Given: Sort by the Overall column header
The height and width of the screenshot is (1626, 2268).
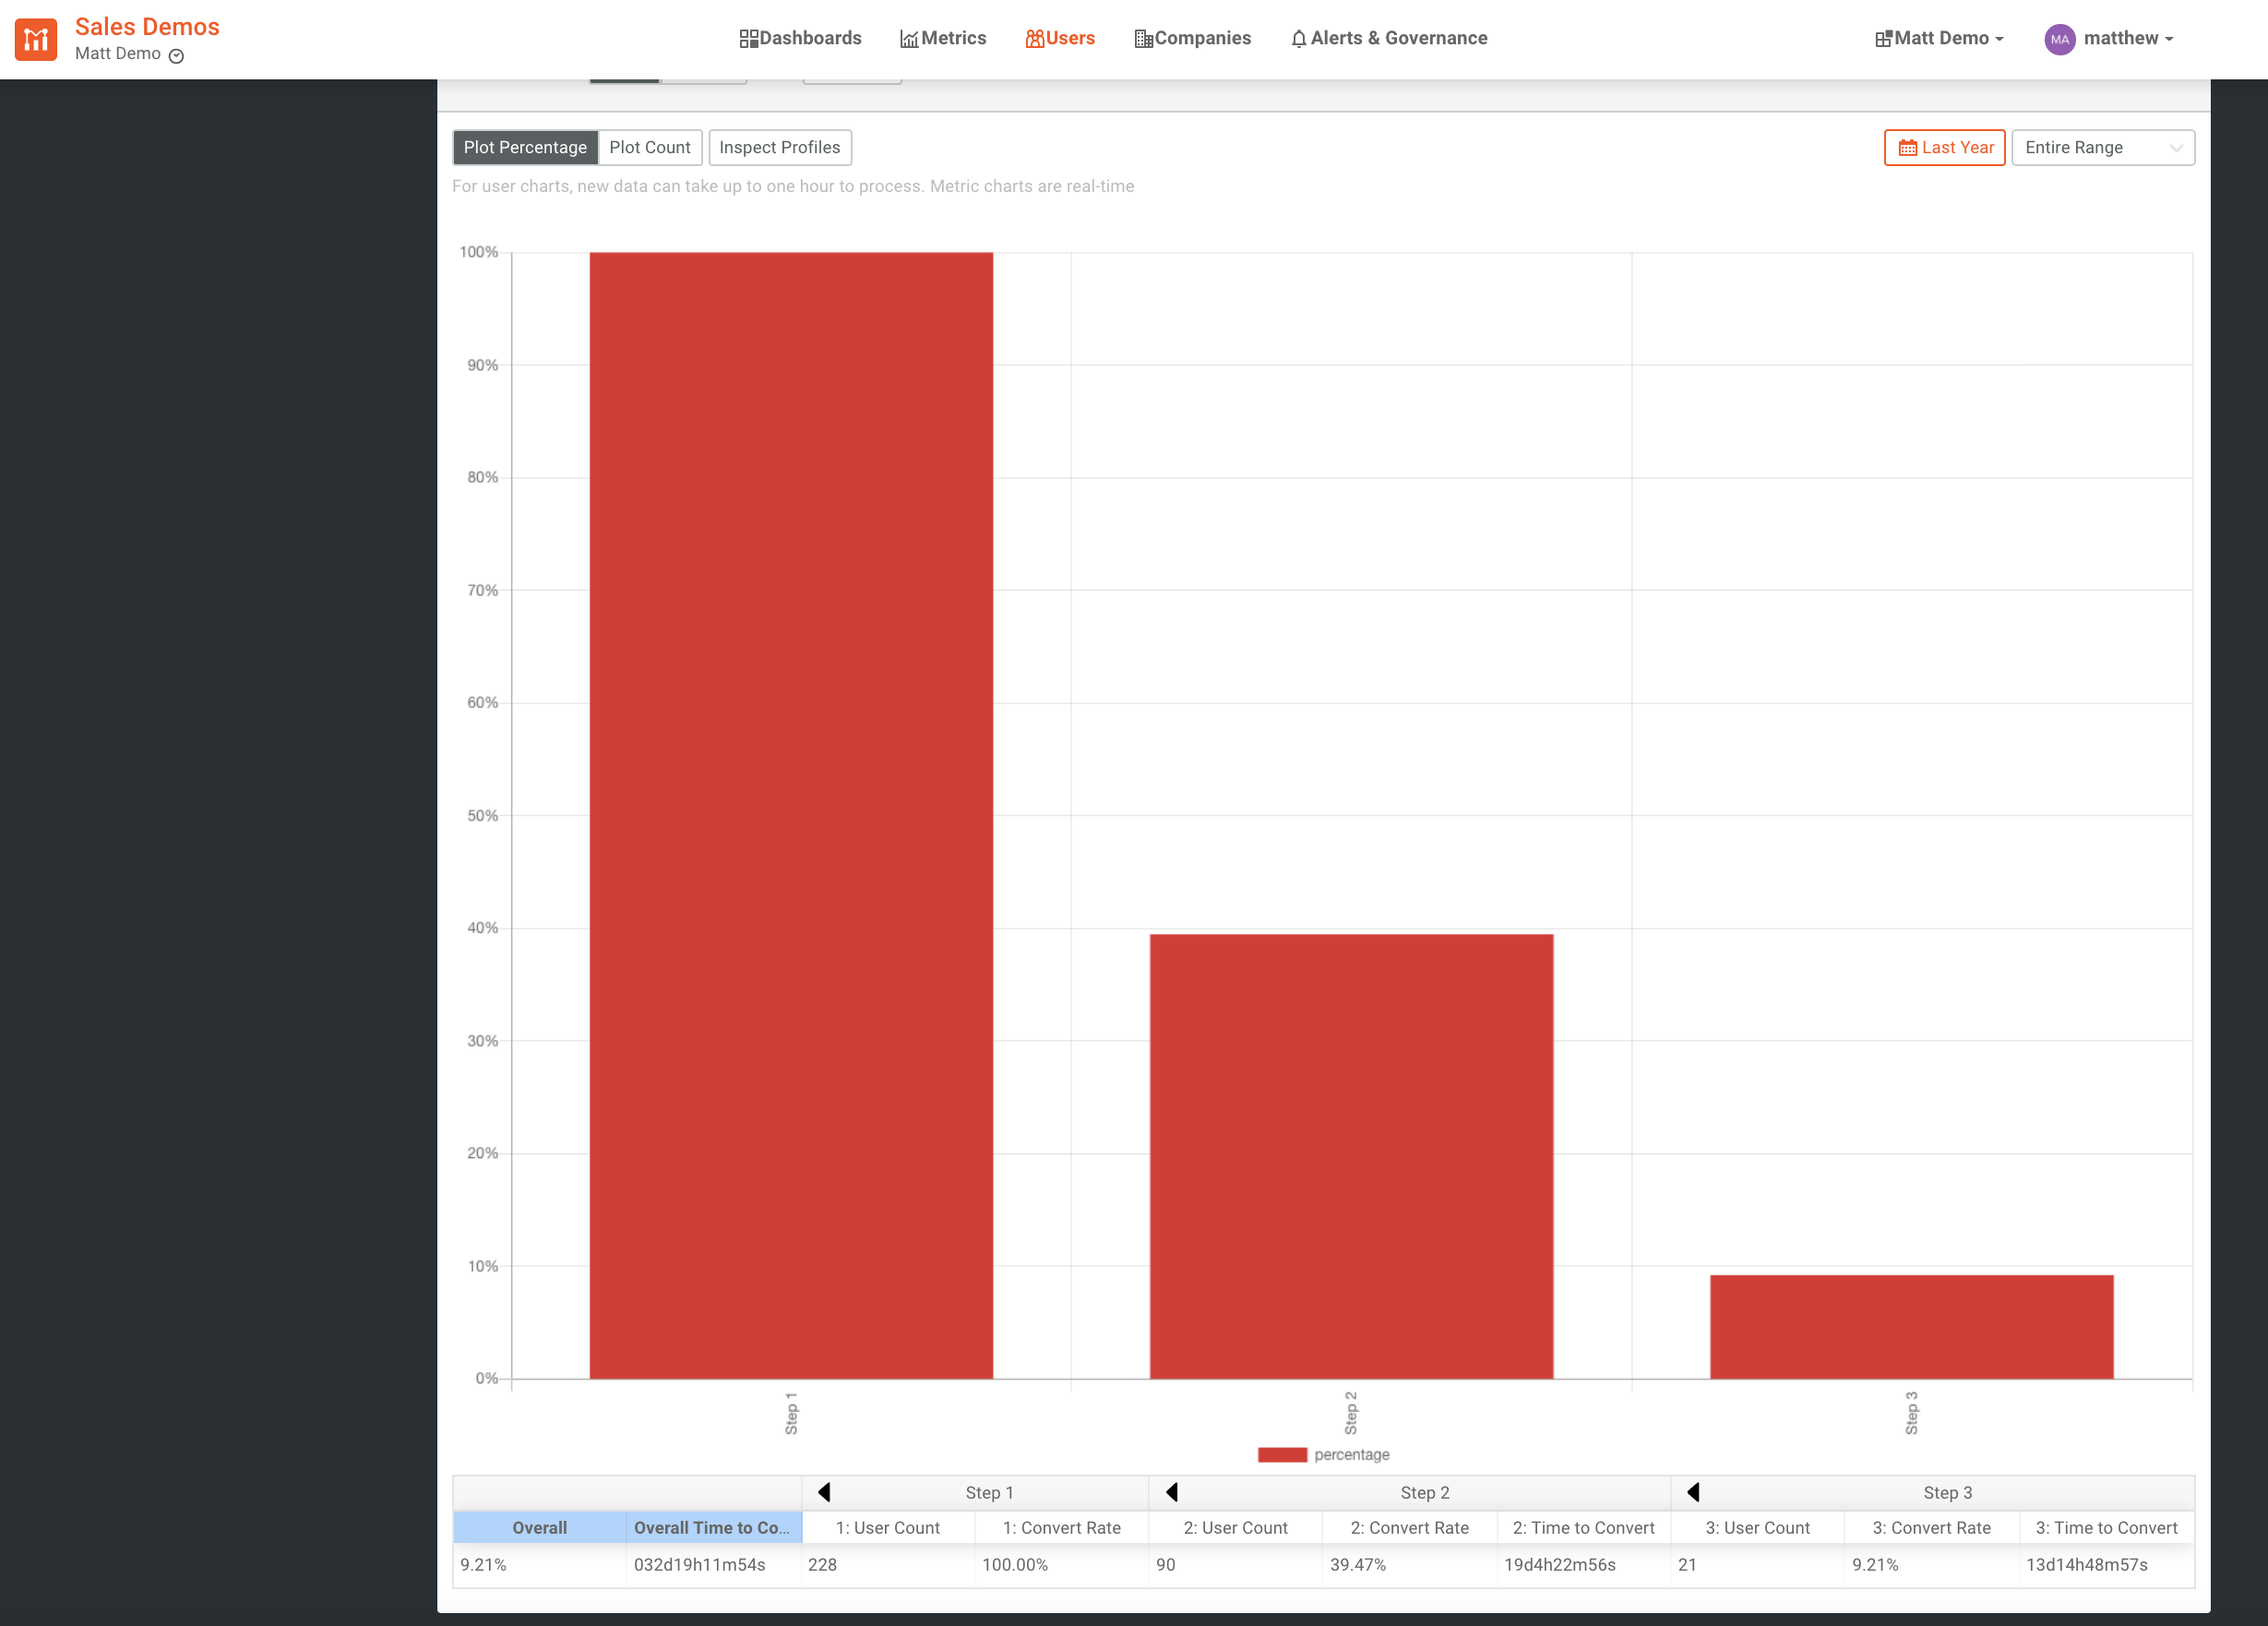Looking at the screenshot, I should [x=540, y=1527].
